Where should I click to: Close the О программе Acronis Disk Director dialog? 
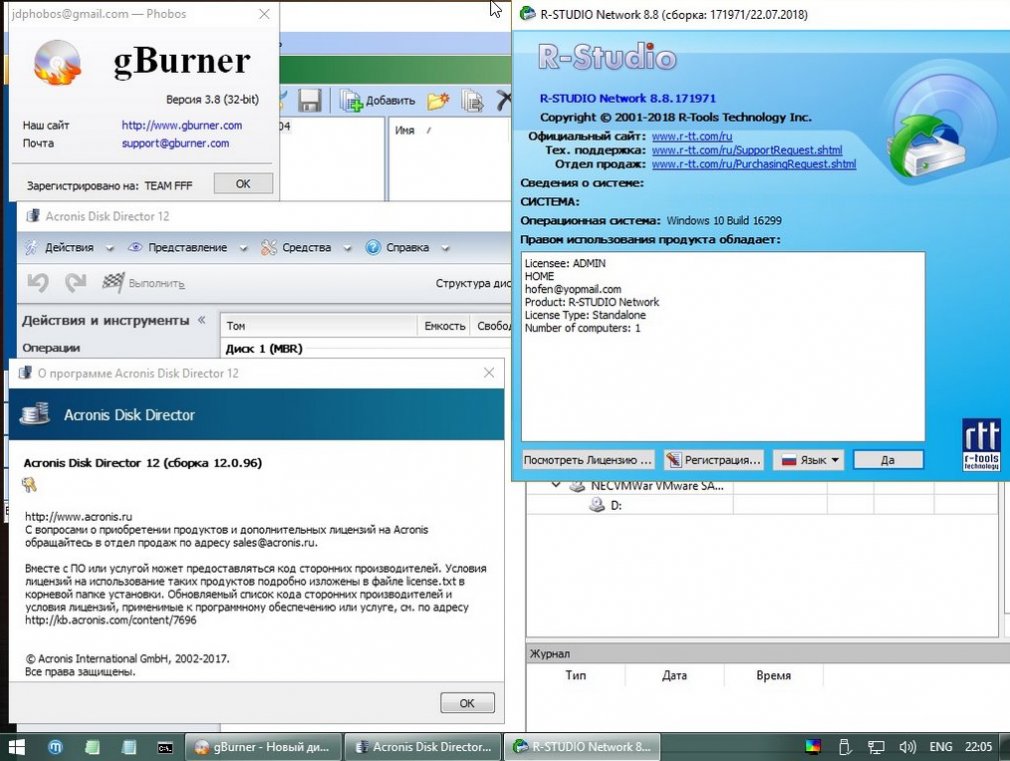point(489,373)
